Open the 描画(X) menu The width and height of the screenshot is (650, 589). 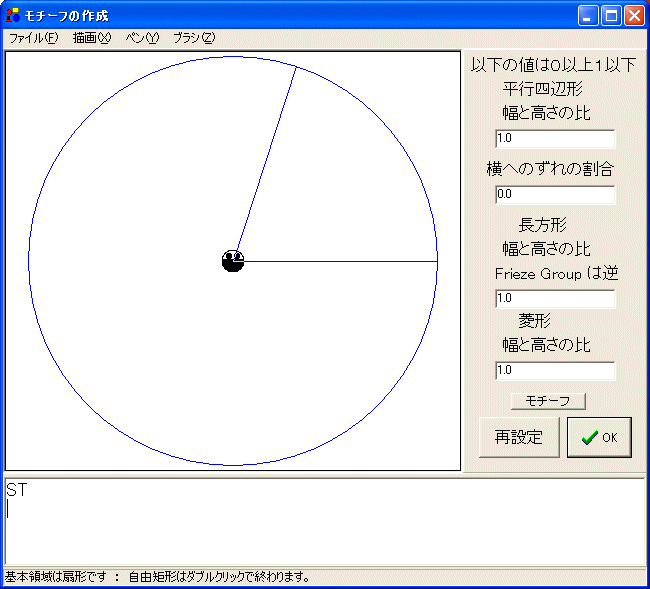pos(92,38)
